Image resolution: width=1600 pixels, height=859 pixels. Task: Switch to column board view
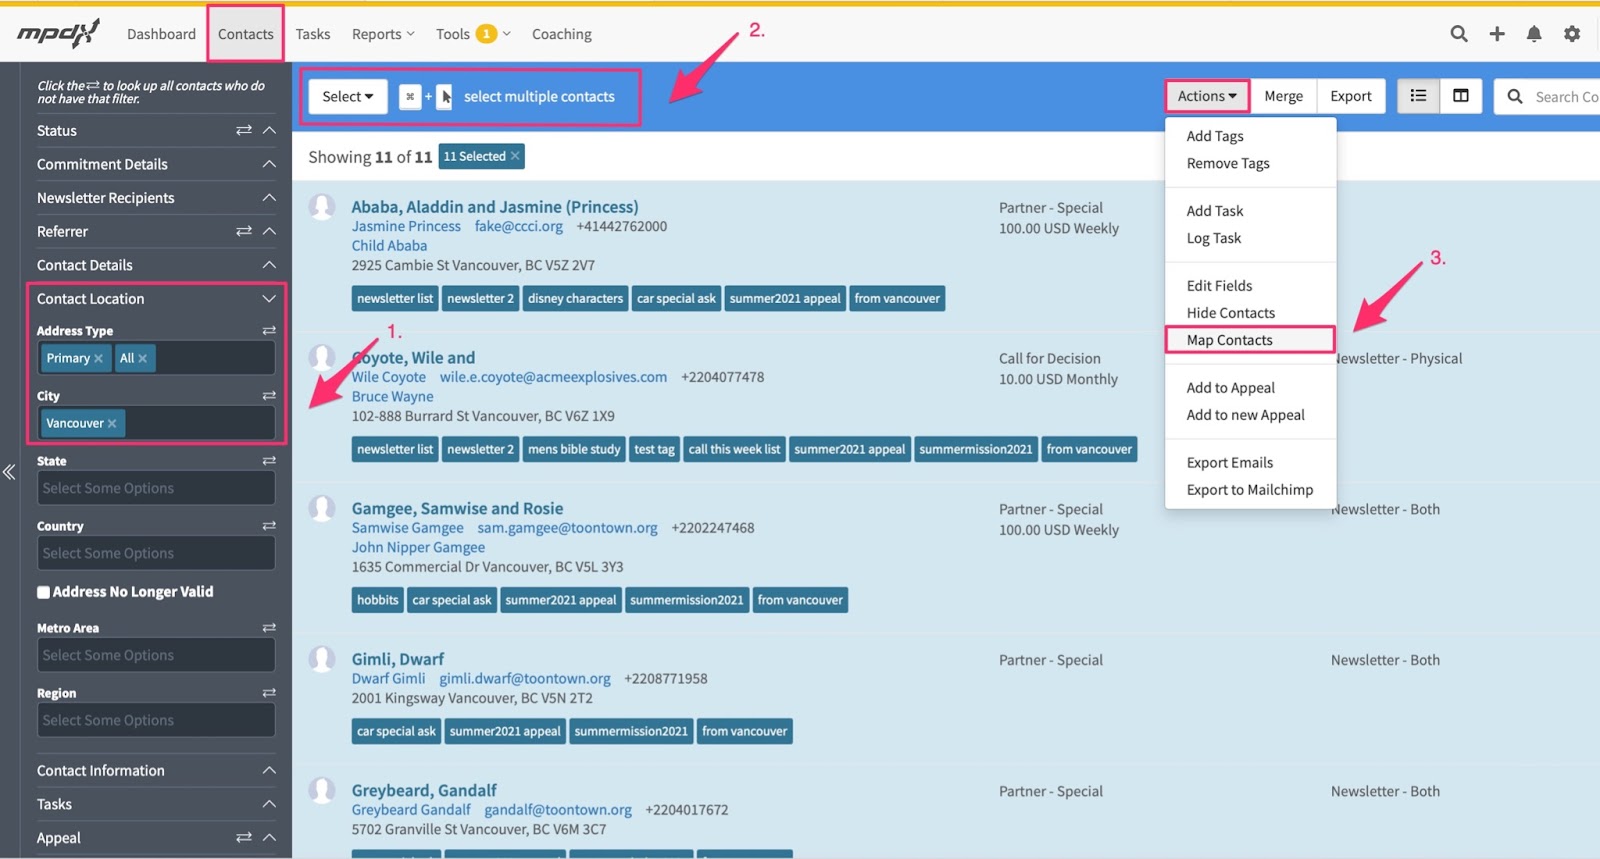1461,96
